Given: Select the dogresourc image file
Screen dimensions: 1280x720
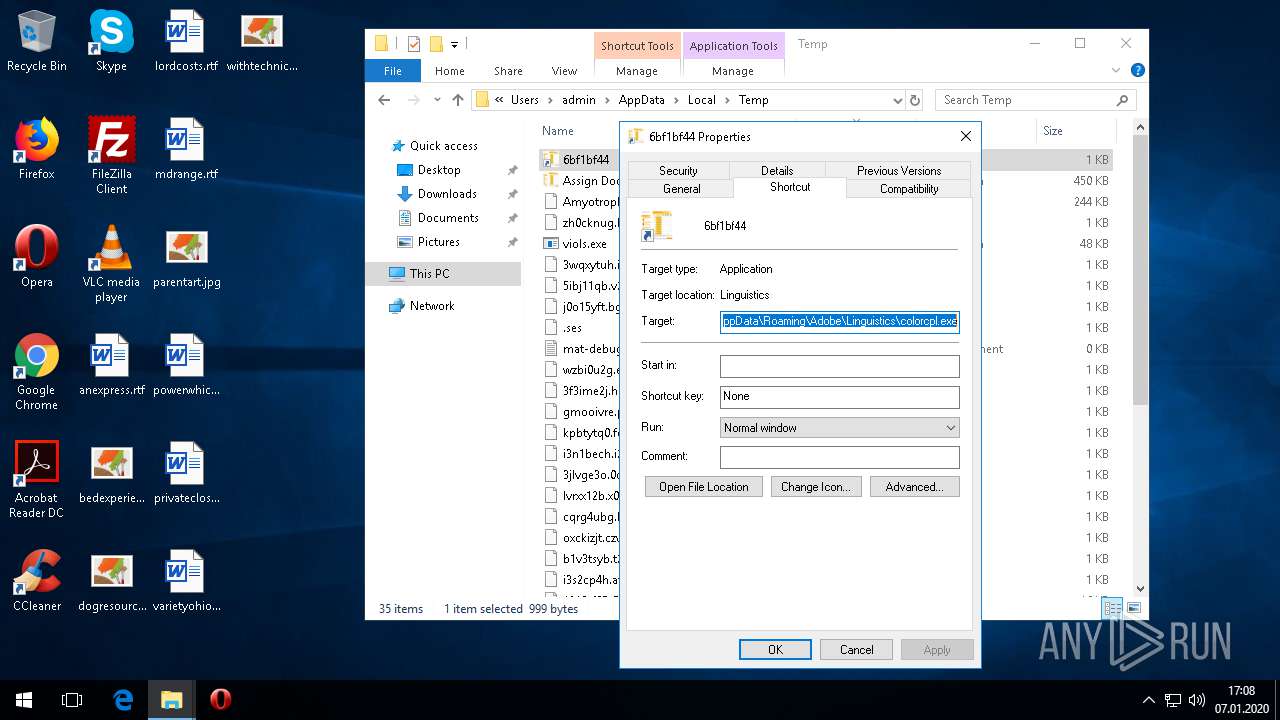Looking at the screenshot, I should 111,582.
